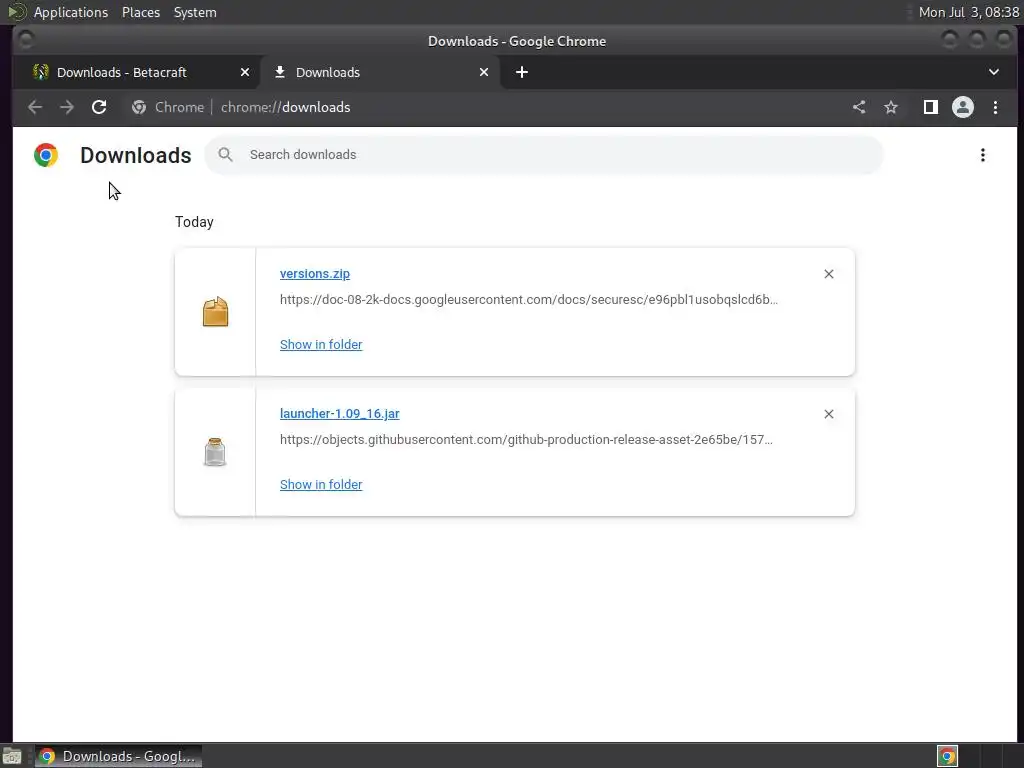Remove launcher-1.09_16.jar from the list
1024x768 pixels.
coord(829,414)
